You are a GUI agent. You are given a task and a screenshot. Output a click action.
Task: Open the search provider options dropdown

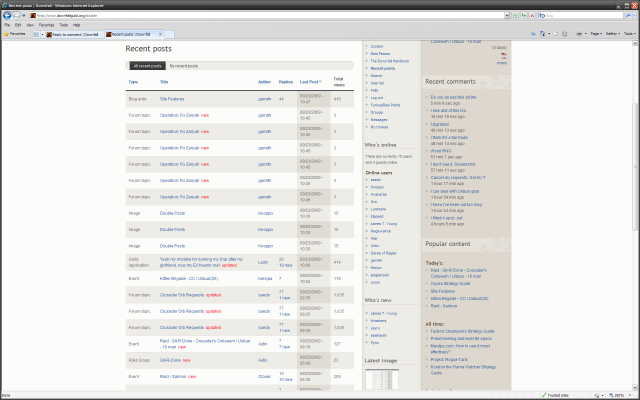pyautogui.click(x=634, y=16)
